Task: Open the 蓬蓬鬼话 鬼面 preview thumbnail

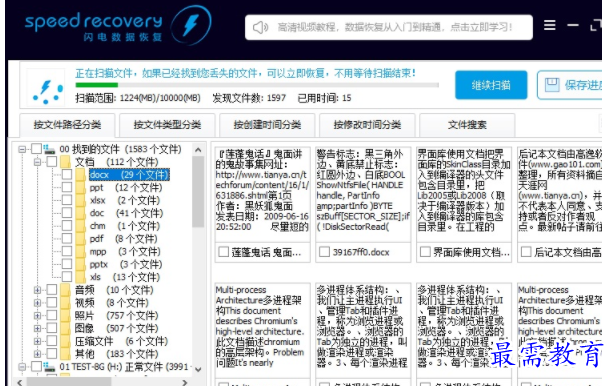Action: 262,194
